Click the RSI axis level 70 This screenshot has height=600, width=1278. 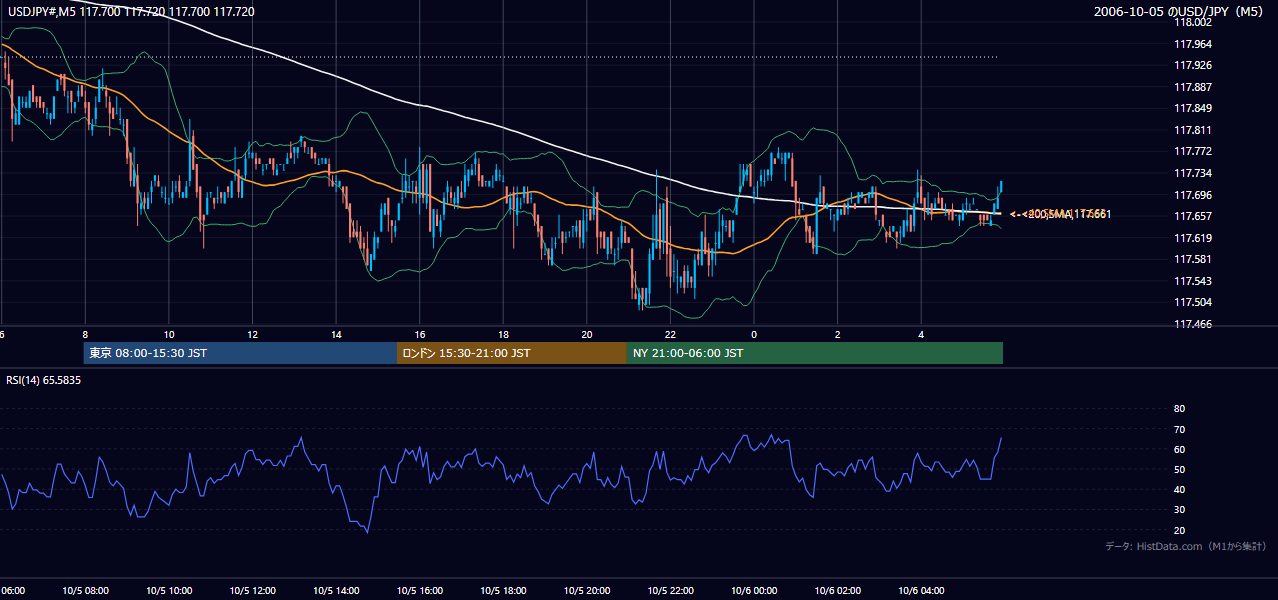pos(1179,429)
